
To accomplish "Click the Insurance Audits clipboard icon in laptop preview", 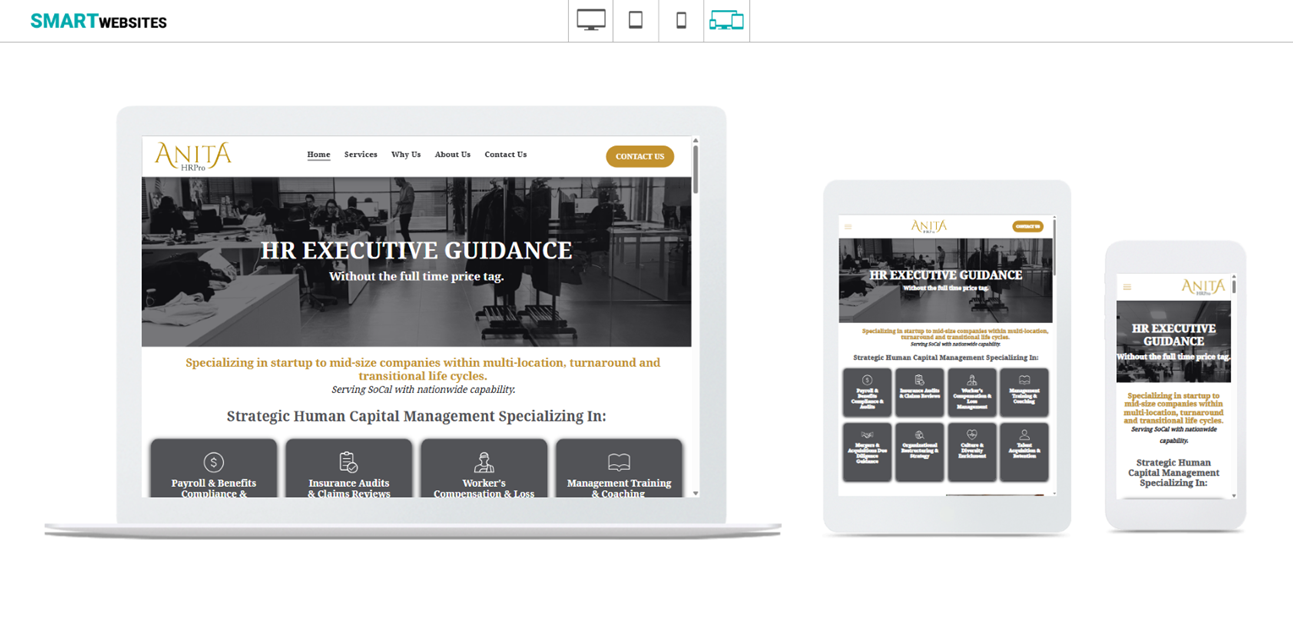I will tap(348, 462).
